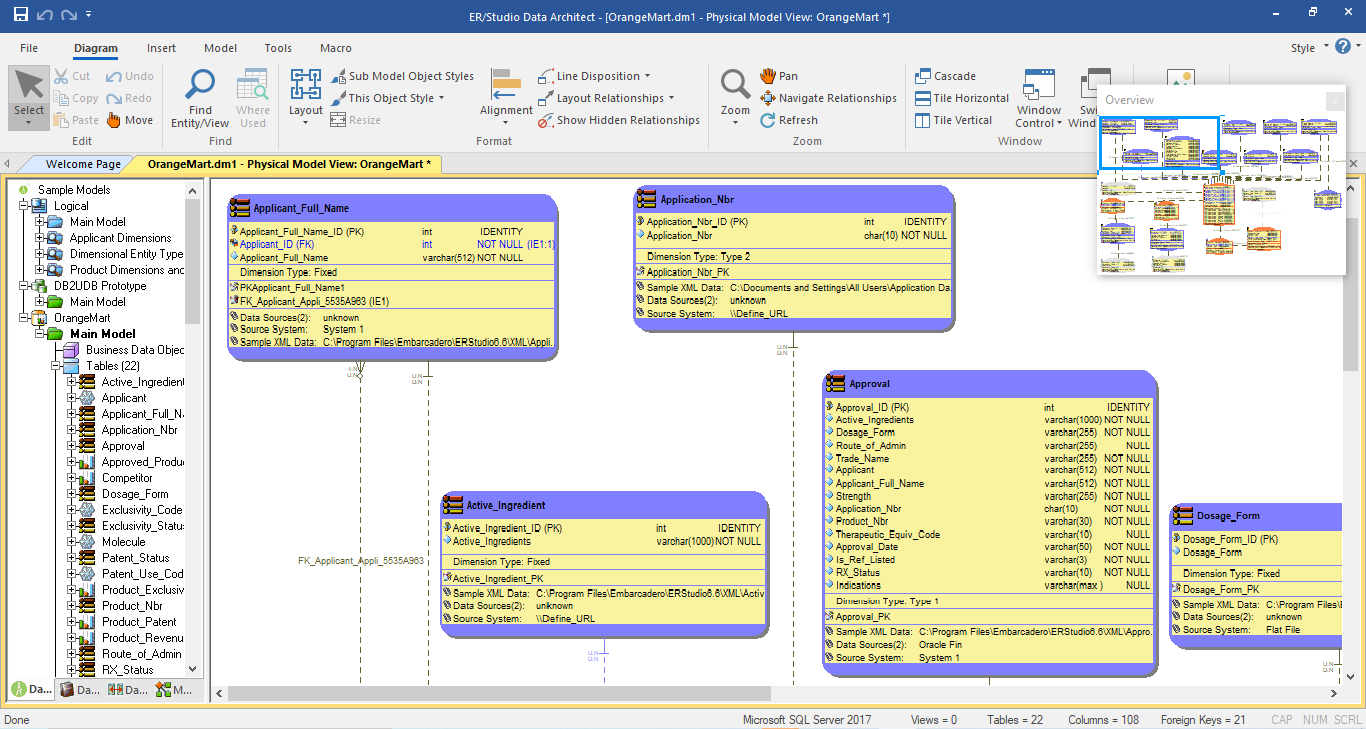Viewport: 1366px width, 729px height.
Task: Click the Move hand tool
Action: point(114,120)
